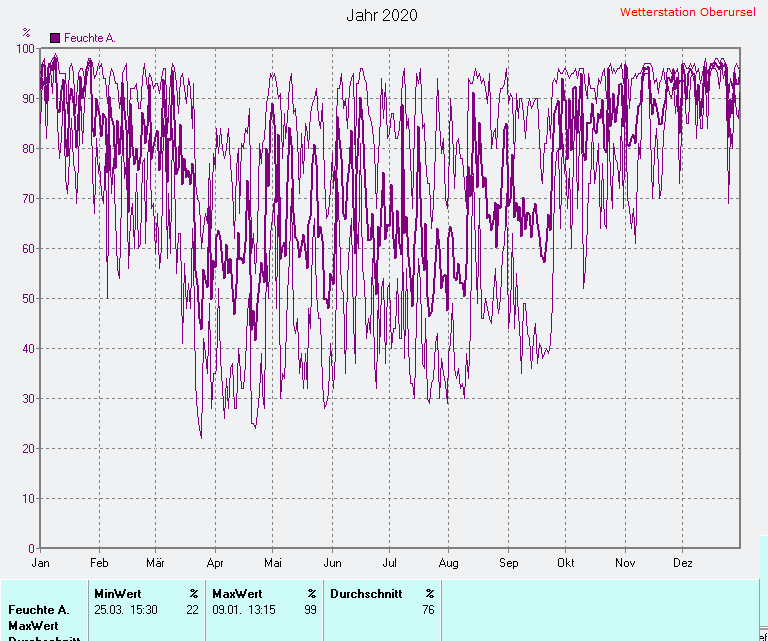This screenshot has height=641, width=768.
Task: Click the 'MinWert' column header
Action: (118, 594)
